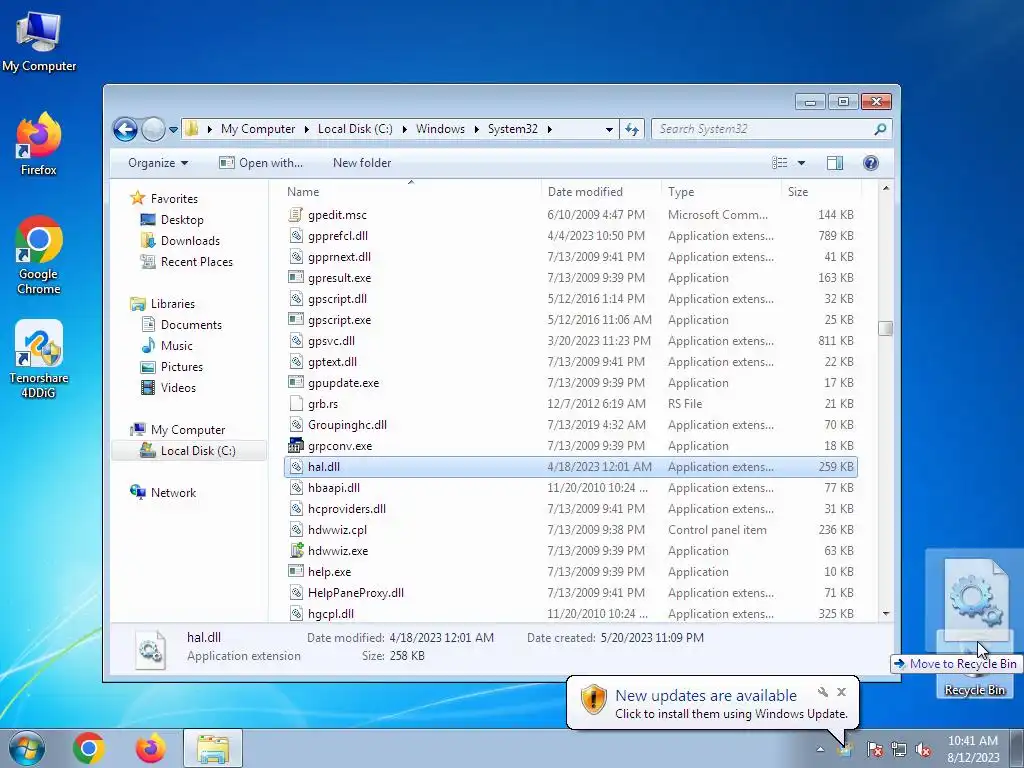Click System32 in the address breadcrumb
This screenshot has height=768, width=1024.
513,129
